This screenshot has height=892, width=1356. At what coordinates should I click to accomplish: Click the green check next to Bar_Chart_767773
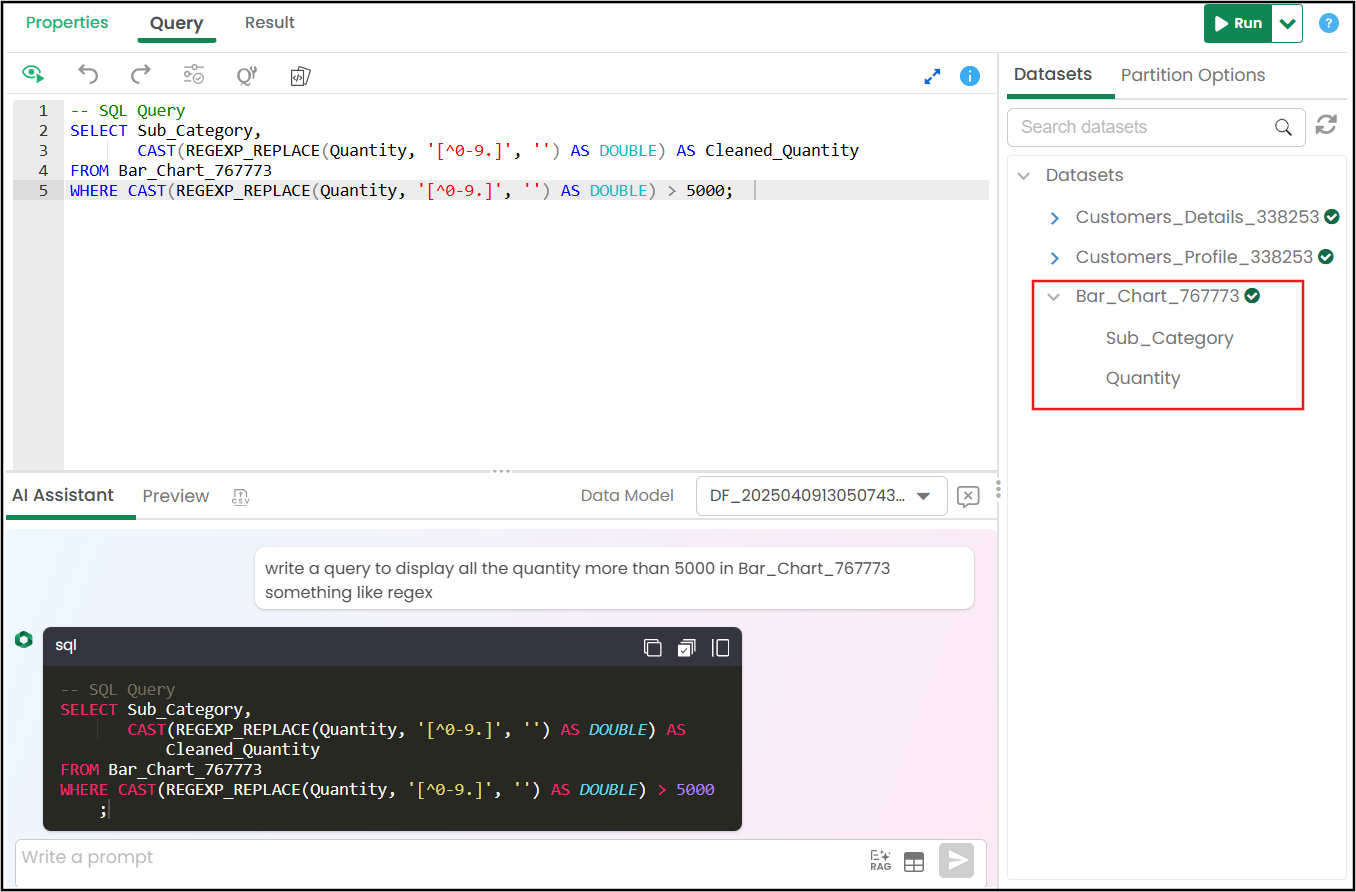pyautogui.click(x=1252, y=296)
